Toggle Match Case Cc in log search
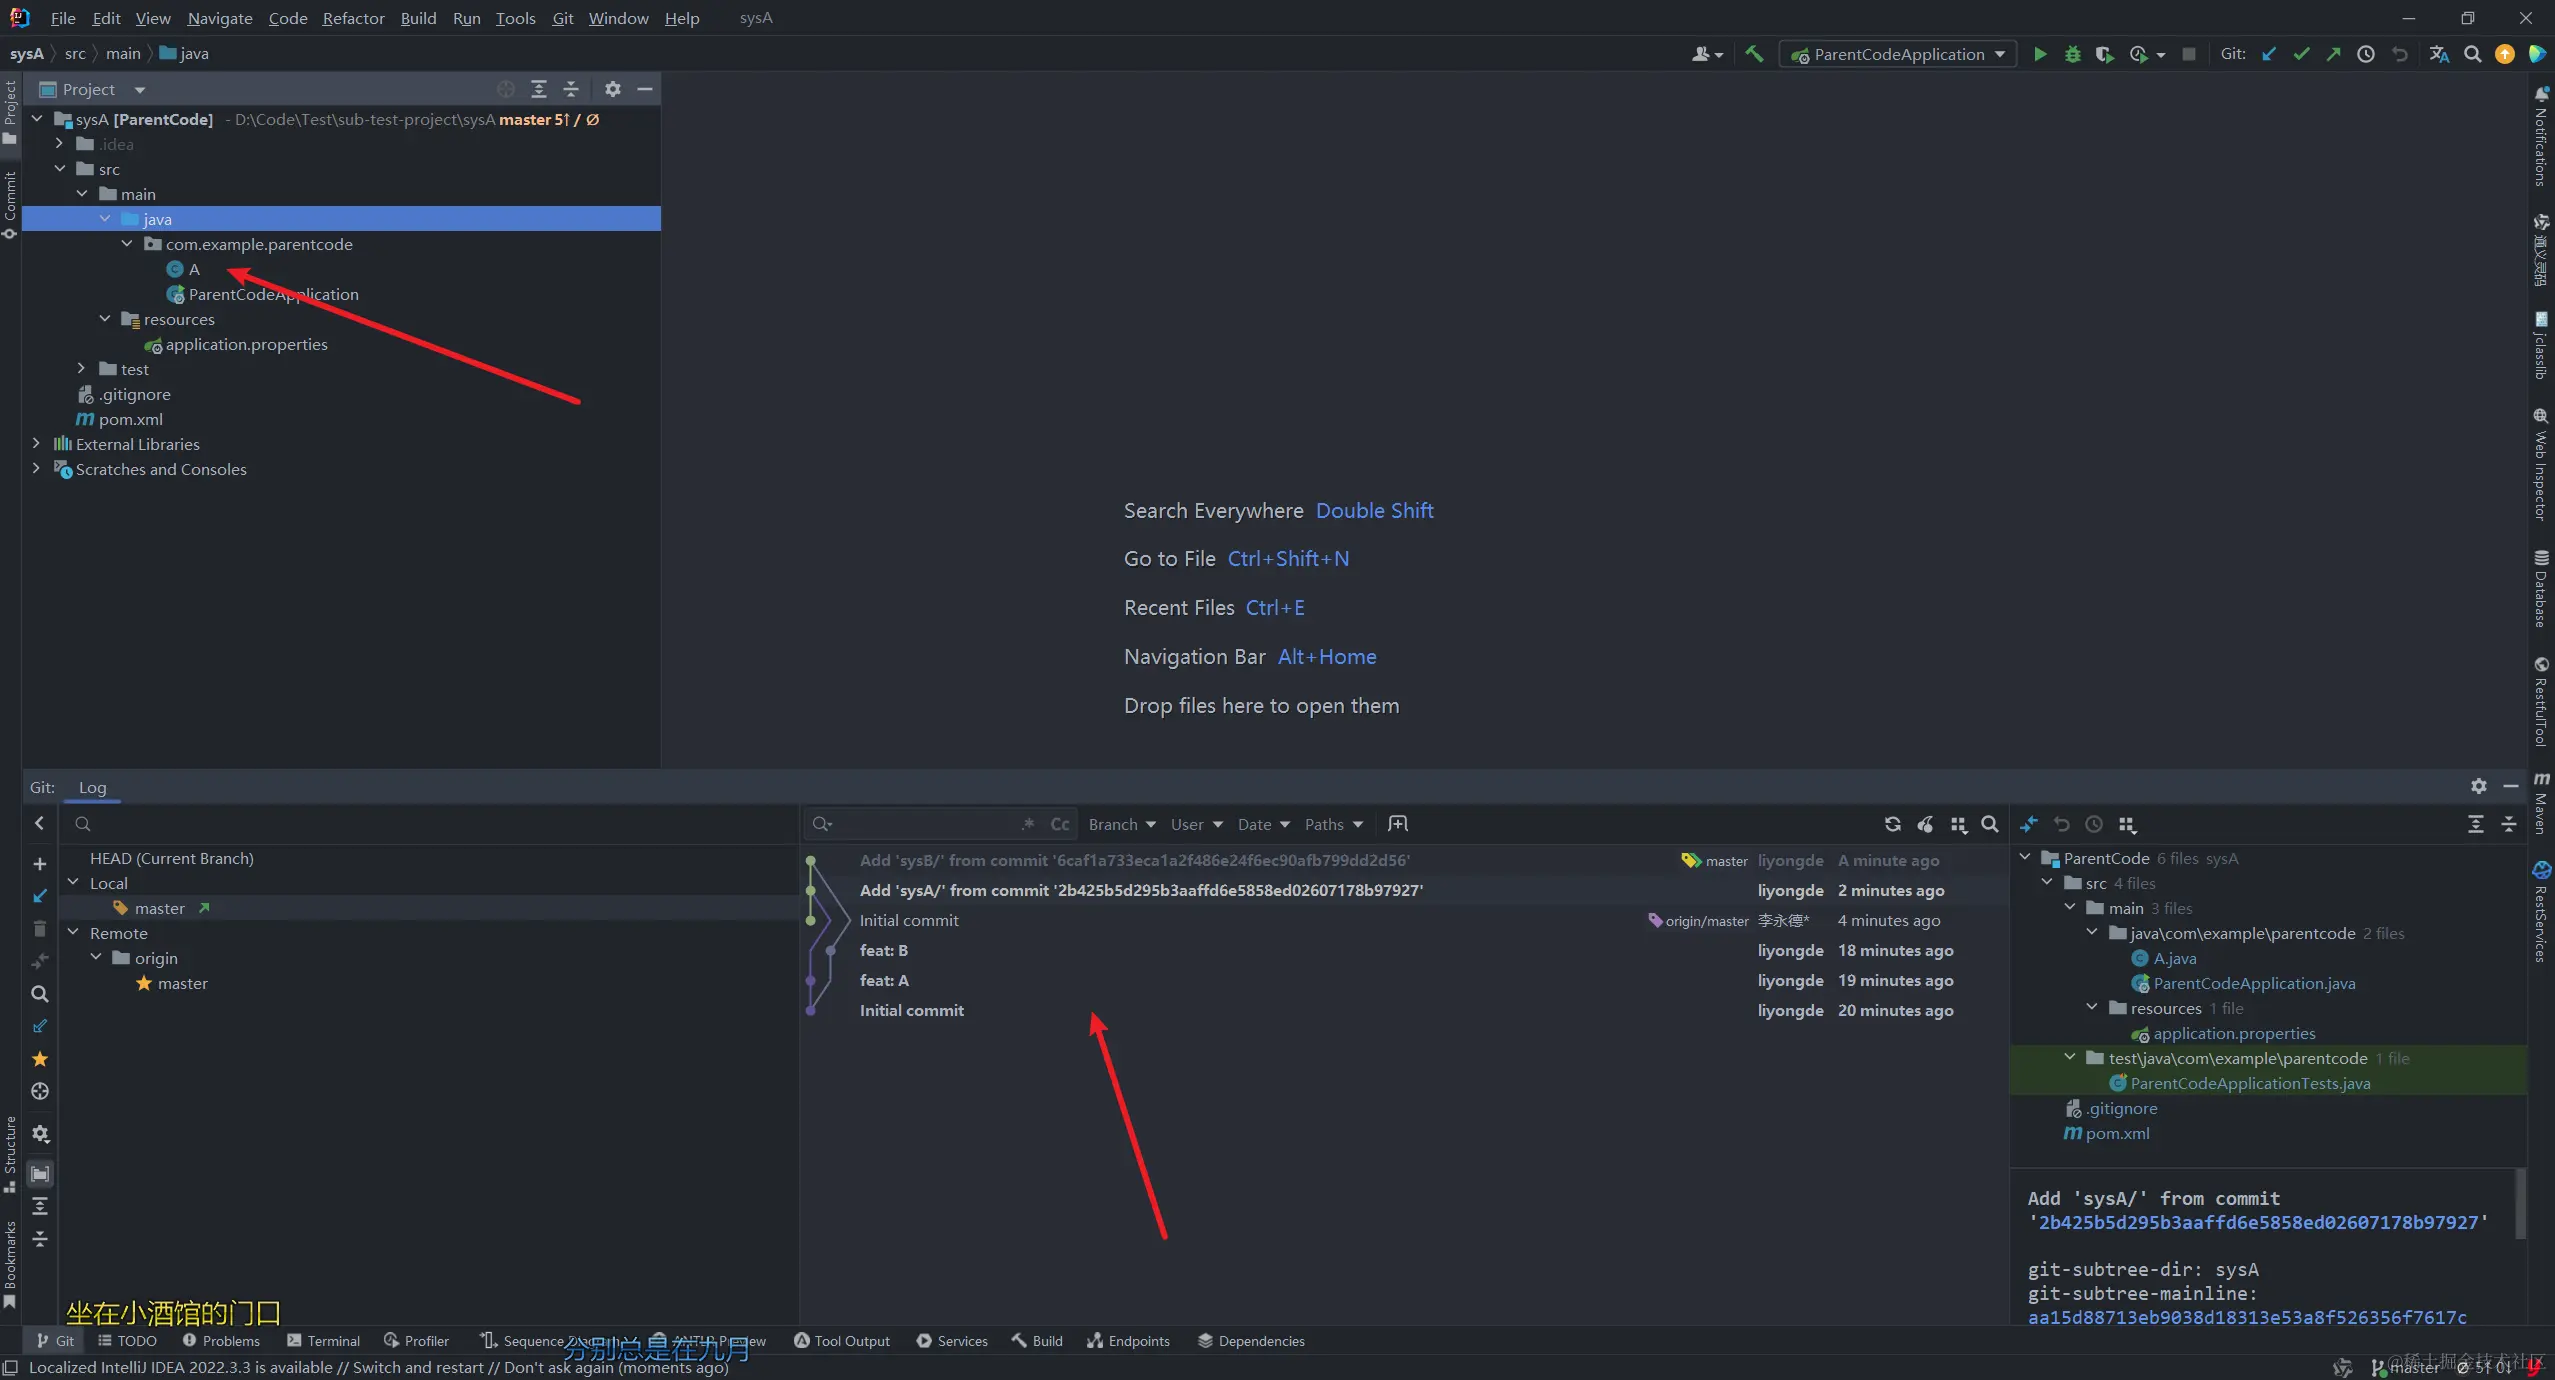Image resolution: width=2555 pixels, height=1380 pixels. click(1060, 824)
